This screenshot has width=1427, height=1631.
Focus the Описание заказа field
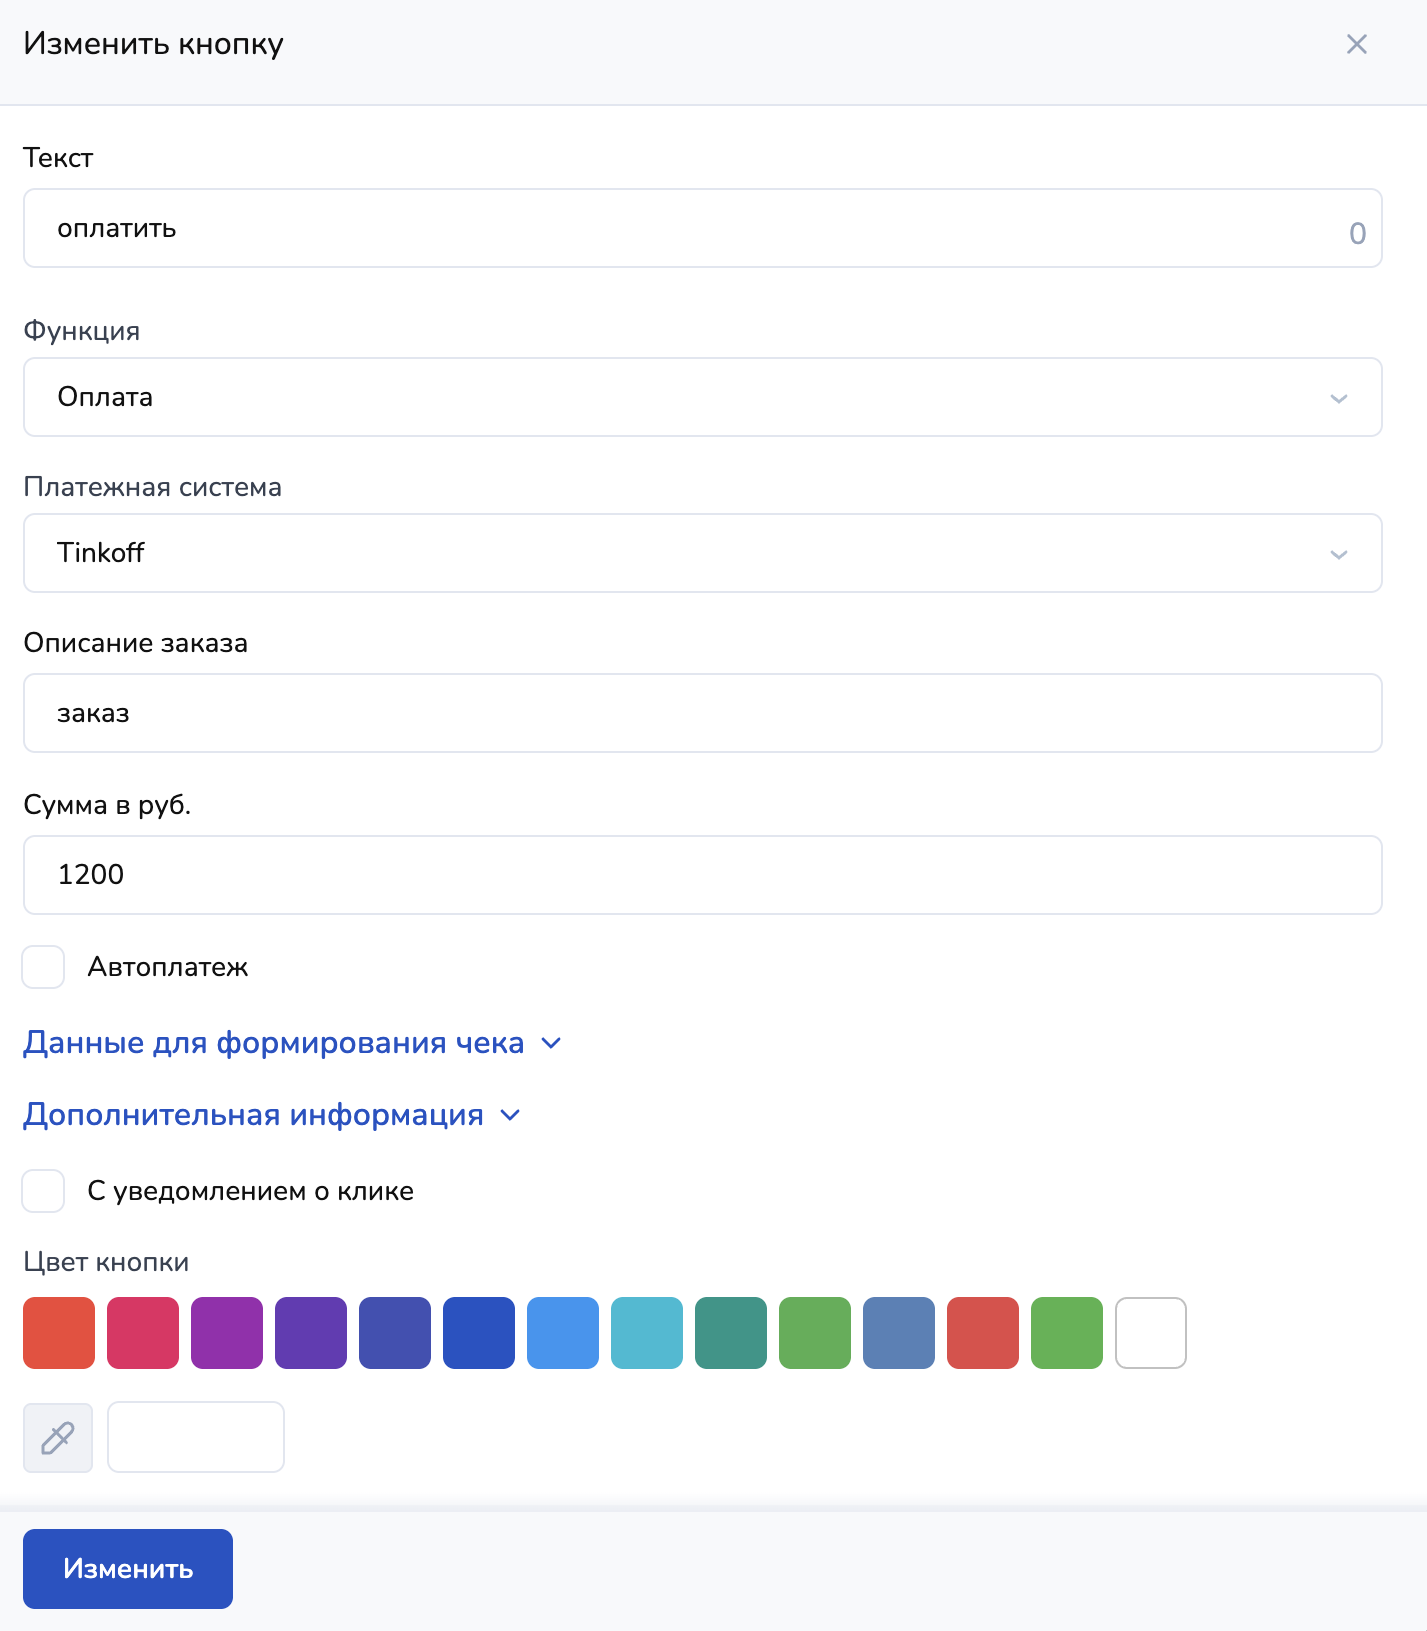702,713
